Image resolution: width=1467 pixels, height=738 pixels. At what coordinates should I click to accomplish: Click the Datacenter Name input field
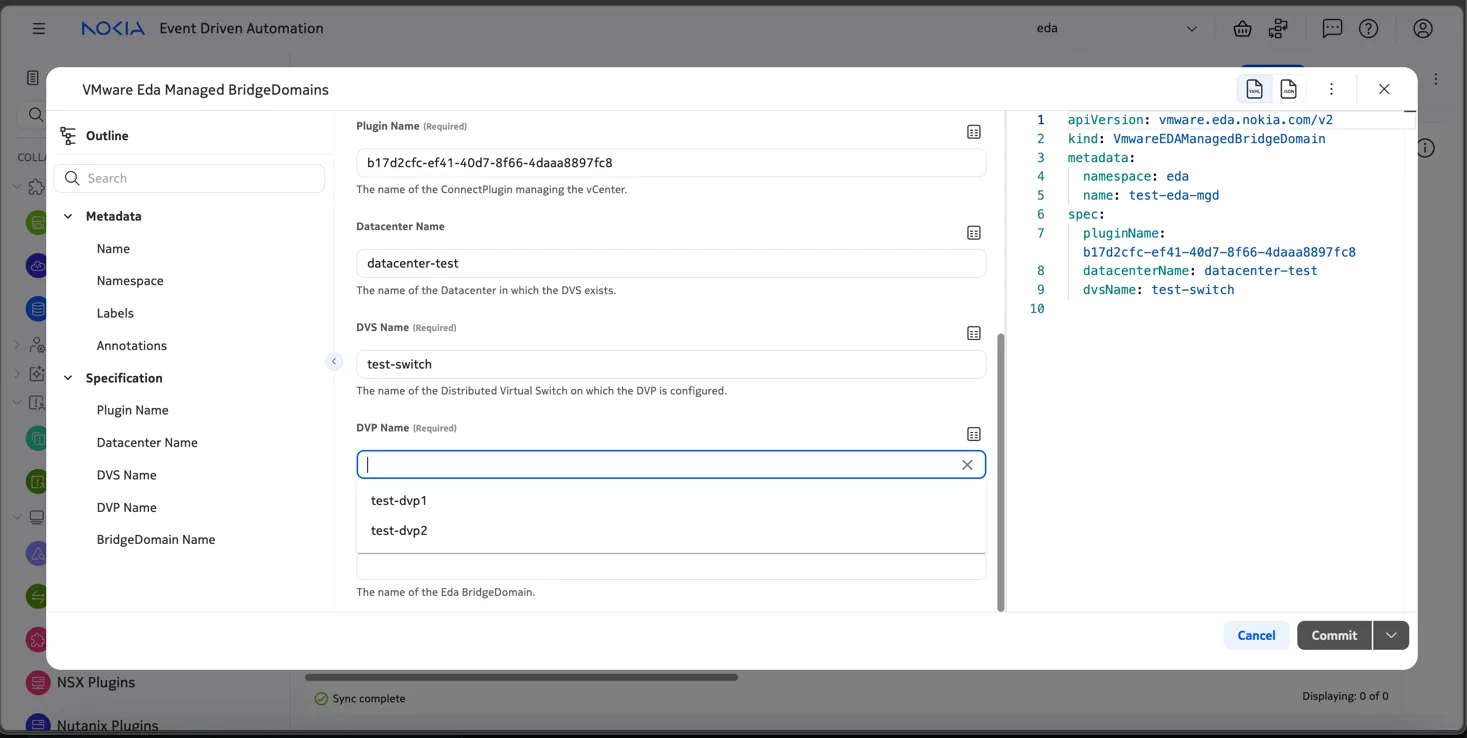point(671,263)
